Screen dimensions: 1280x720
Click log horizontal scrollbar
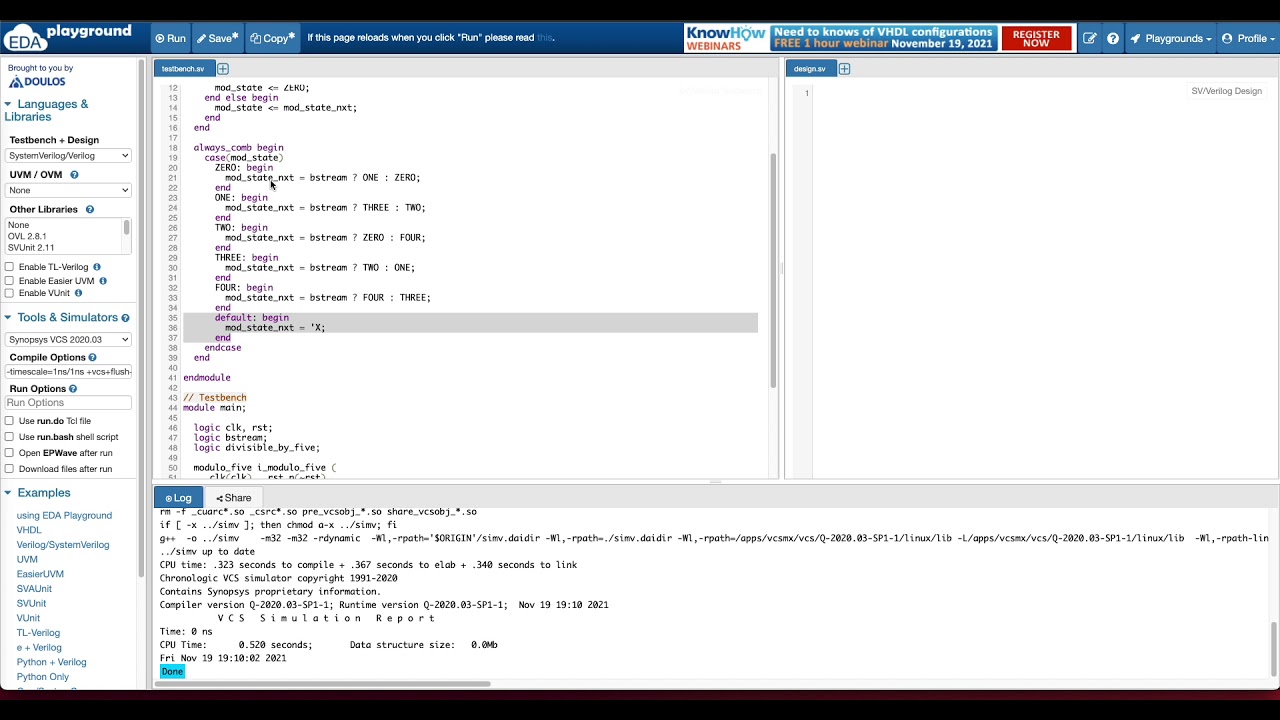[325, 684]
